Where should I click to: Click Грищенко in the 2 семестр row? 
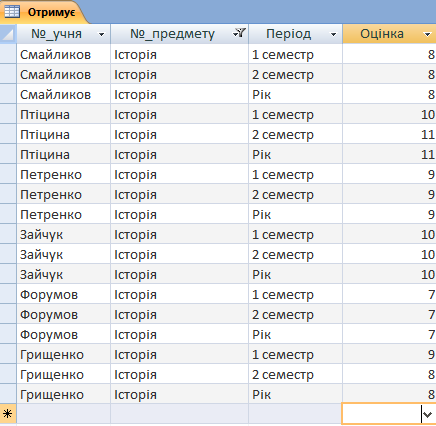pyautogui.click(x=52, y=375)
